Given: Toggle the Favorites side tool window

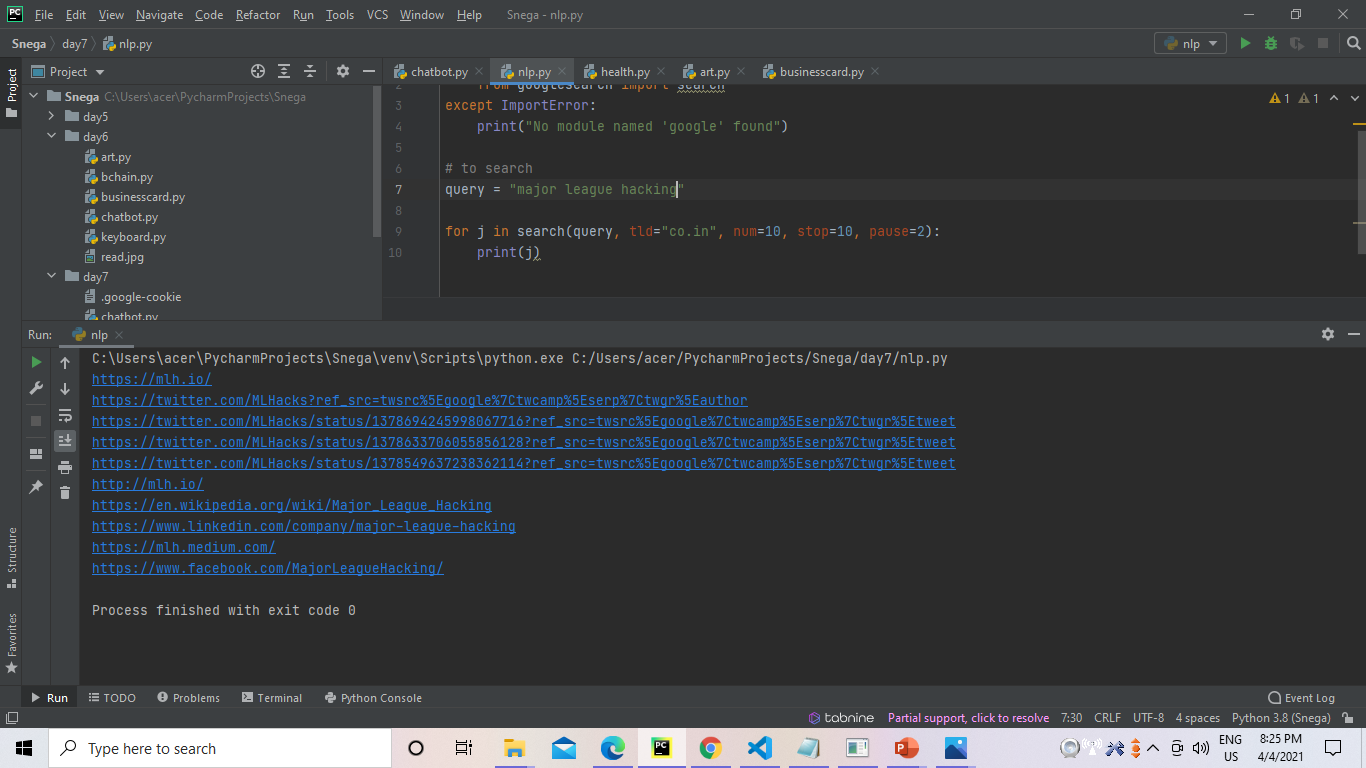Looking at the screenshot, I should click(12, 642).
